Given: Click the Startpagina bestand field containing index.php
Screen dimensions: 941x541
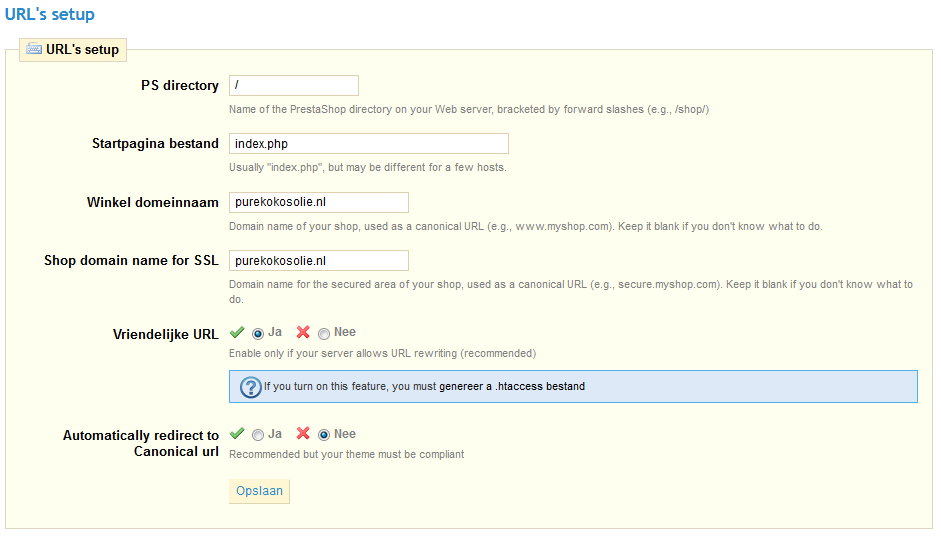Looking at the screenshot, I should (x=369, y=144).
